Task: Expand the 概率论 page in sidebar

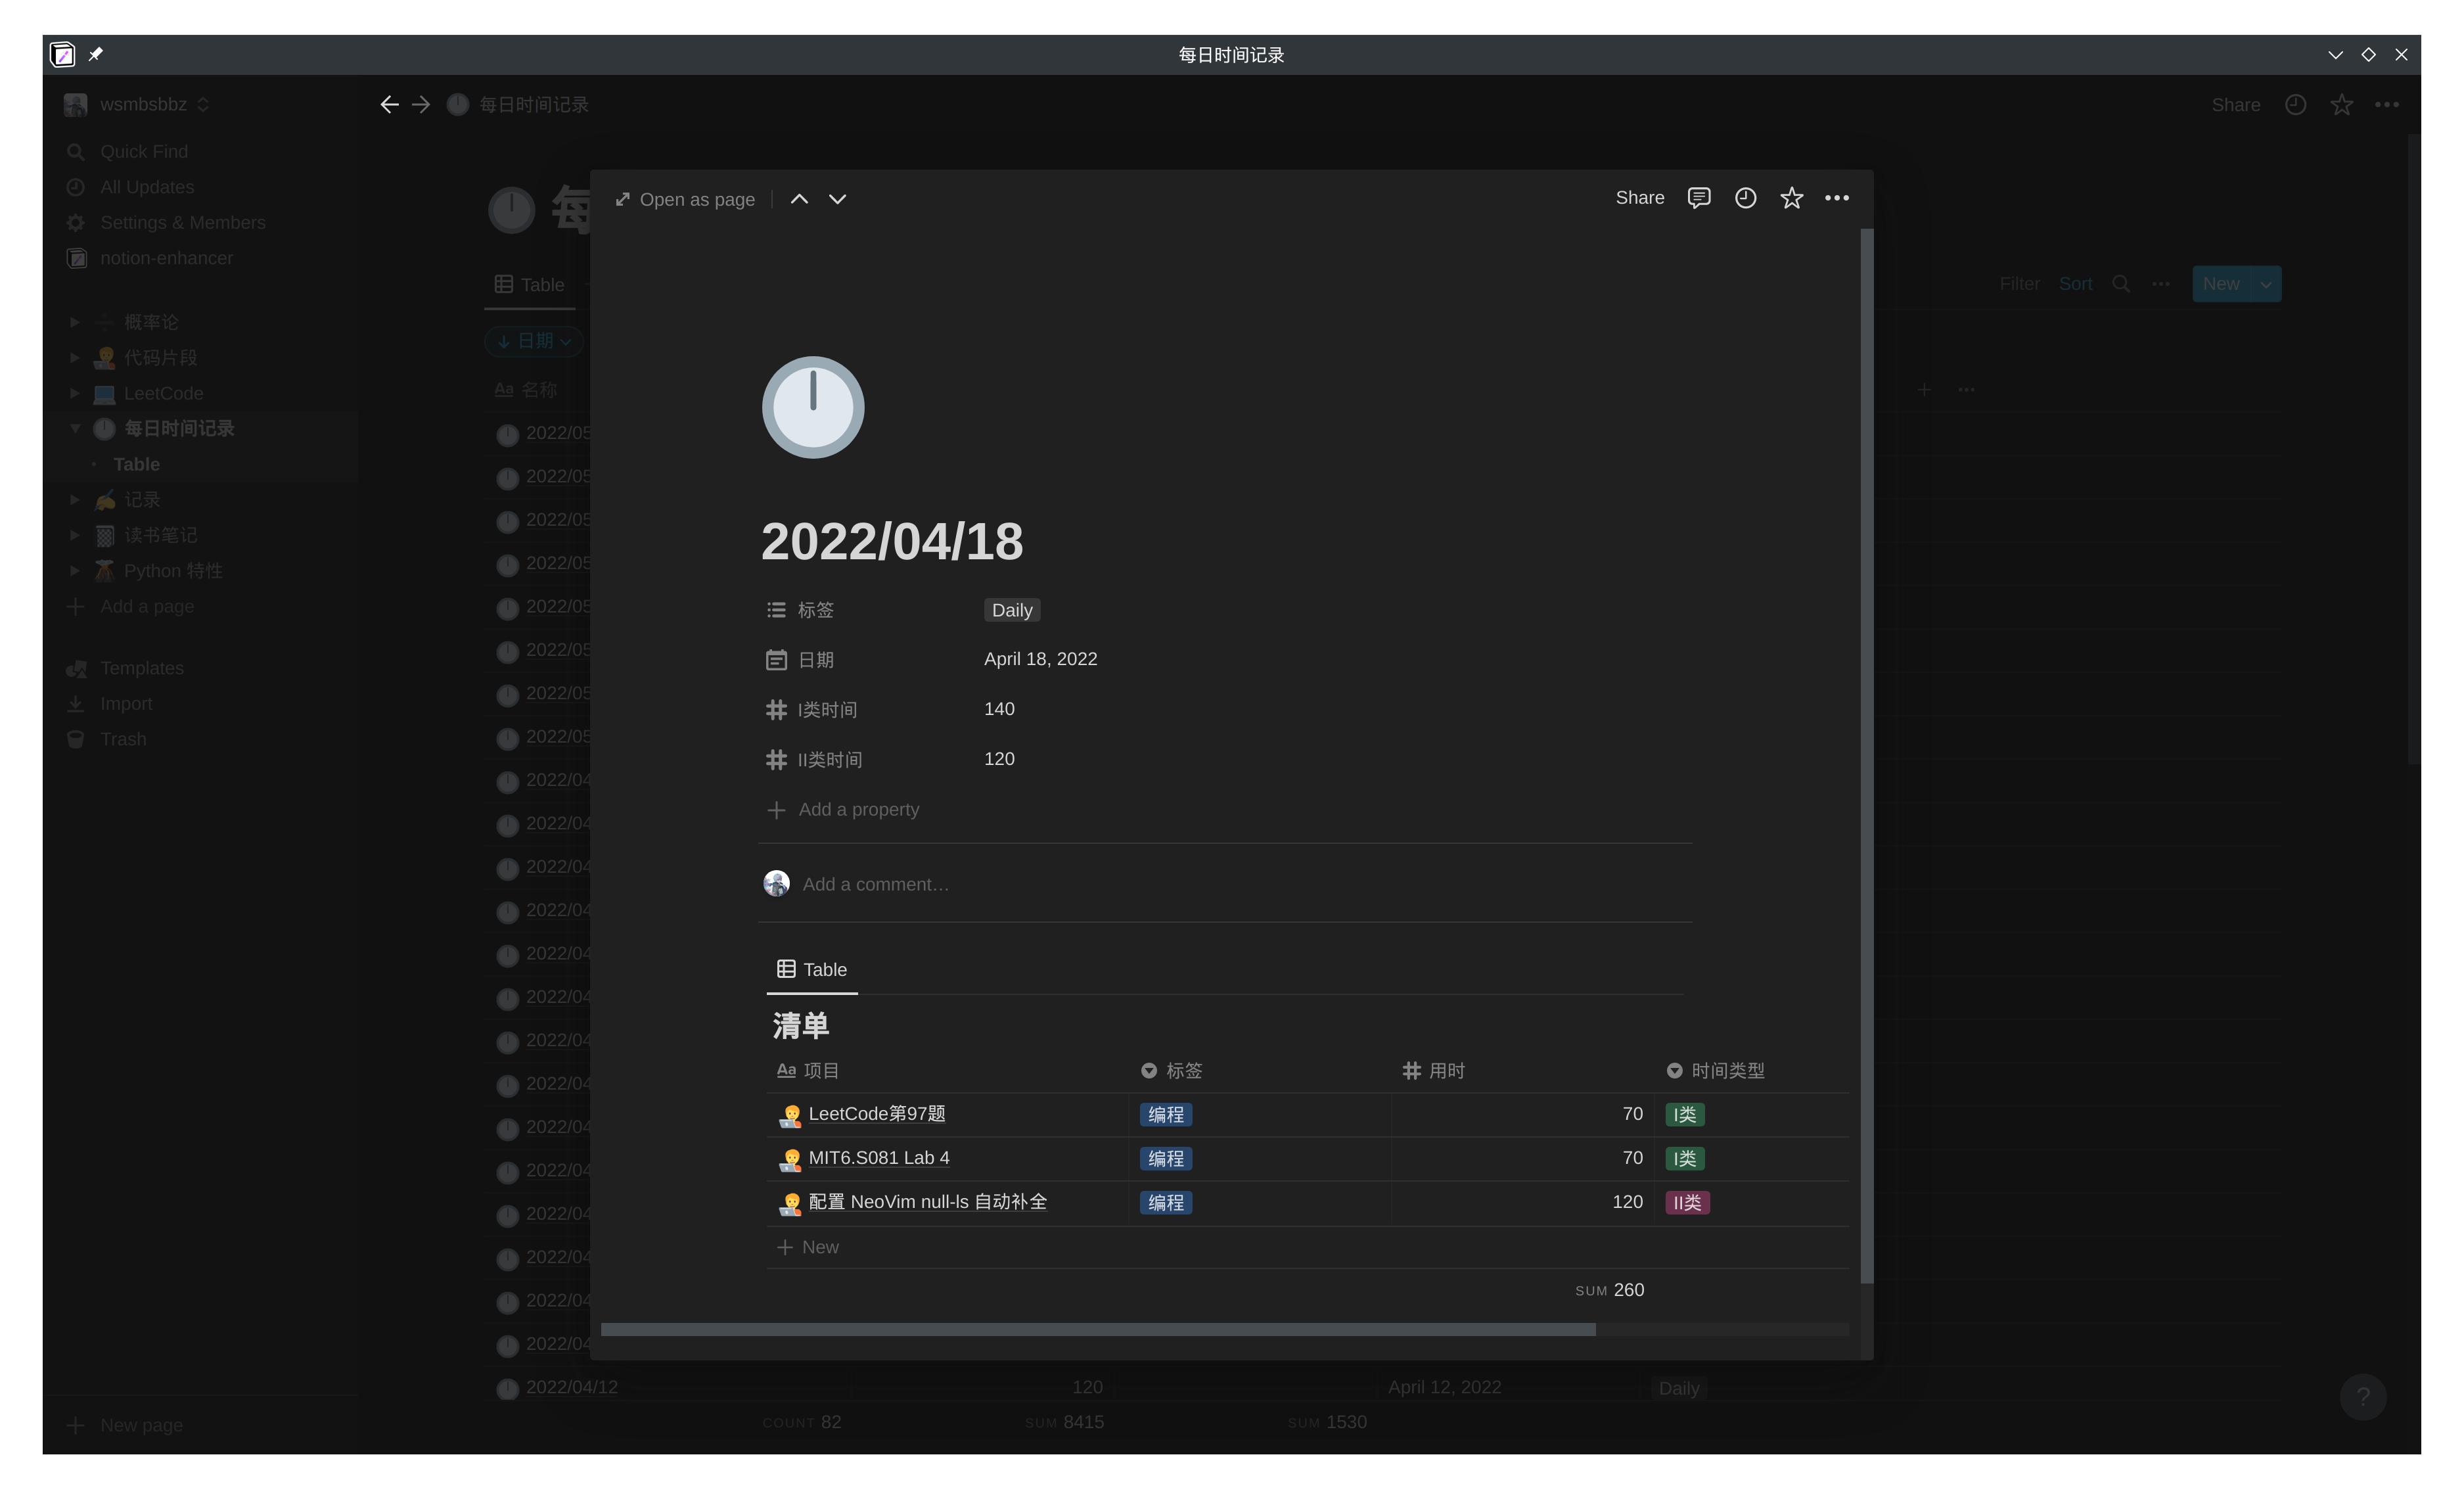Action: 74,322
